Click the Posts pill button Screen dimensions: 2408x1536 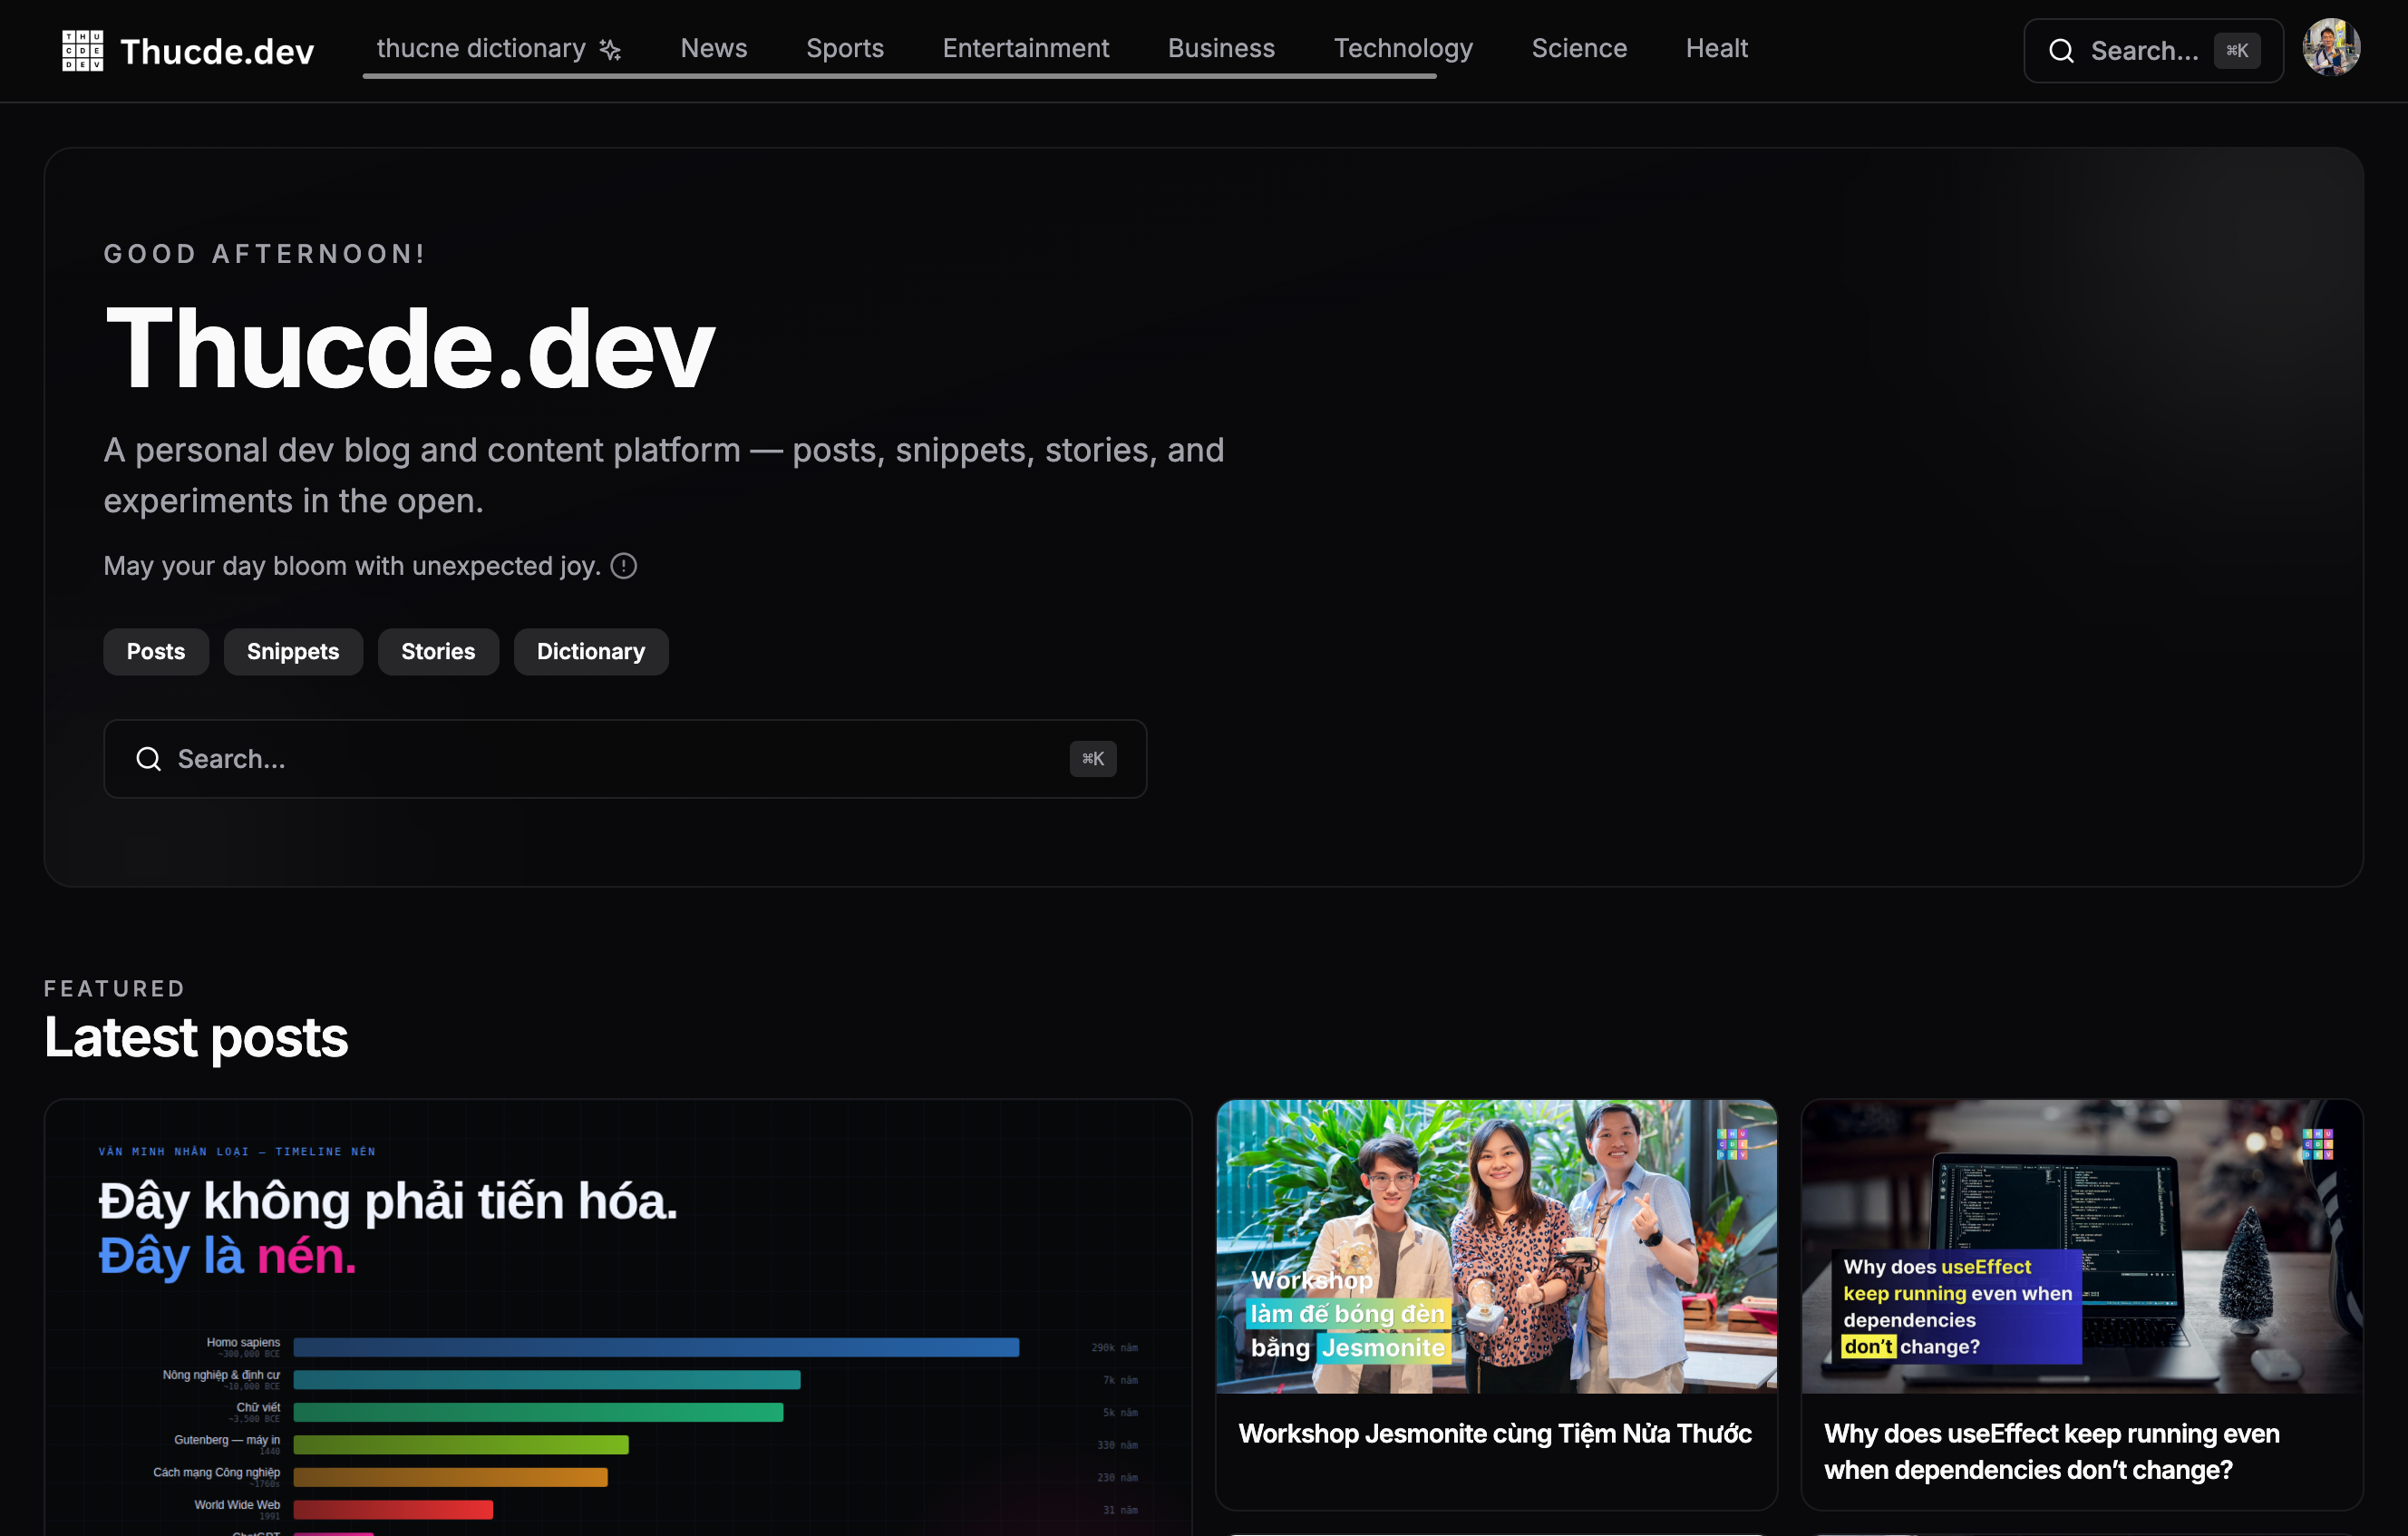tap(156, 652)
